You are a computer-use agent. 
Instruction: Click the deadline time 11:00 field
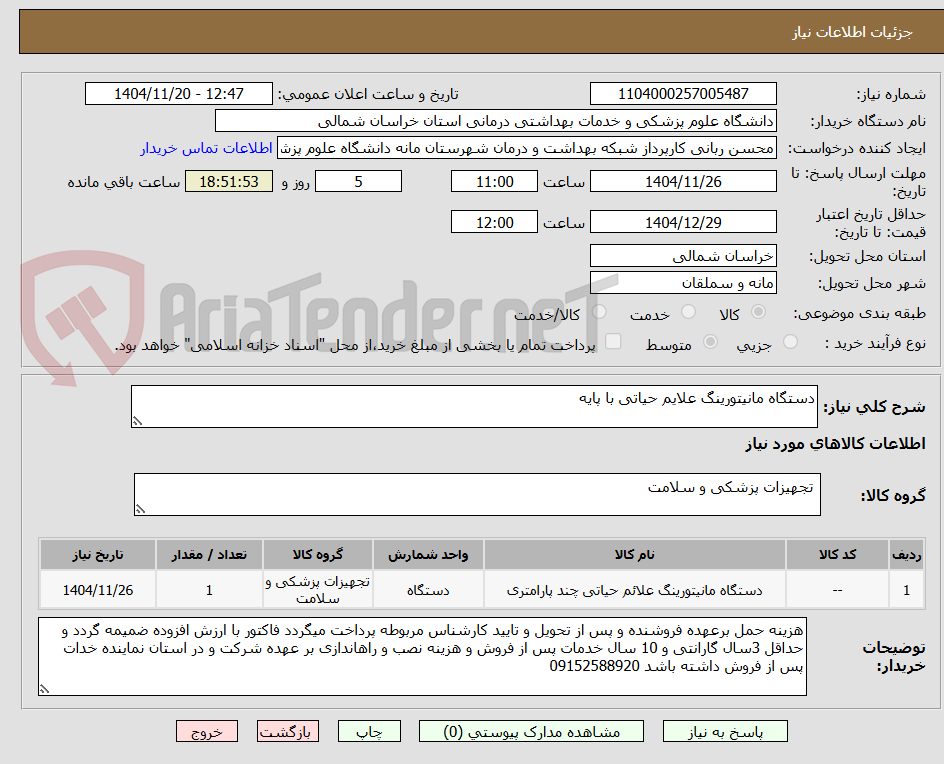click(494, 181)
